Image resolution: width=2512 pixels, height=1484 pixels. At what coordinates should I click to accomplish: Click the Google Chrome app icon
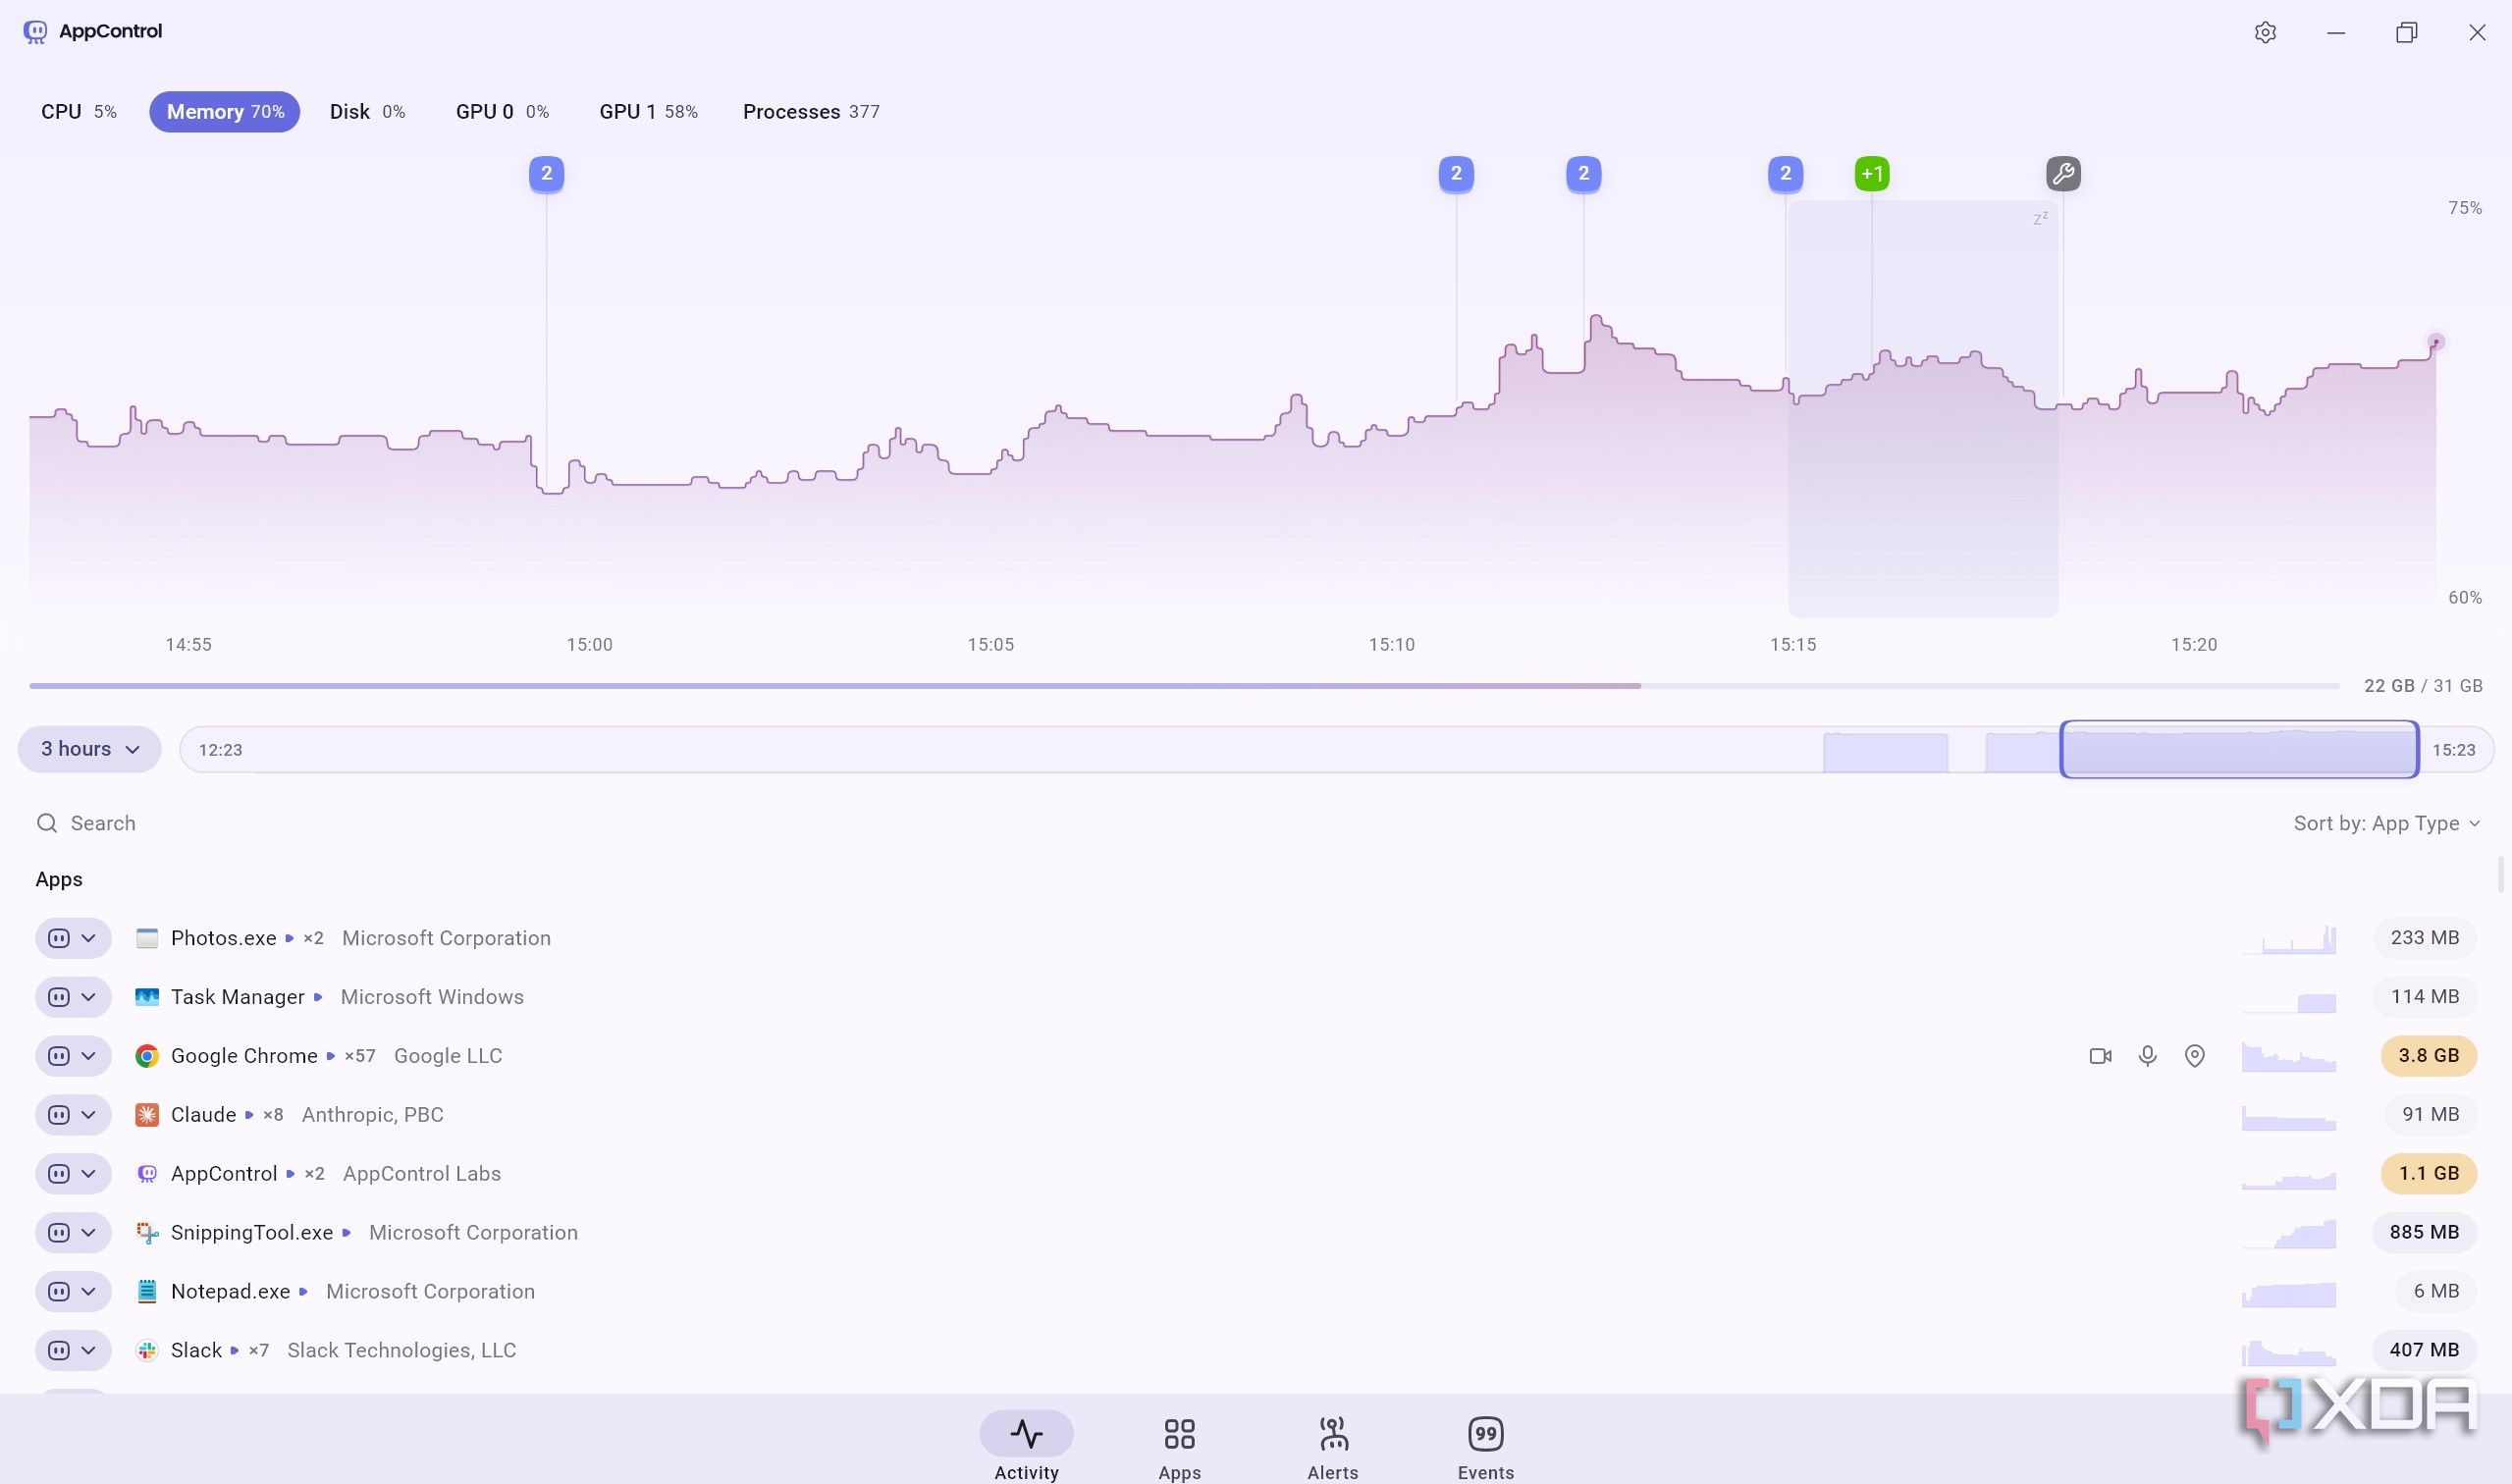click(147, 1056)
